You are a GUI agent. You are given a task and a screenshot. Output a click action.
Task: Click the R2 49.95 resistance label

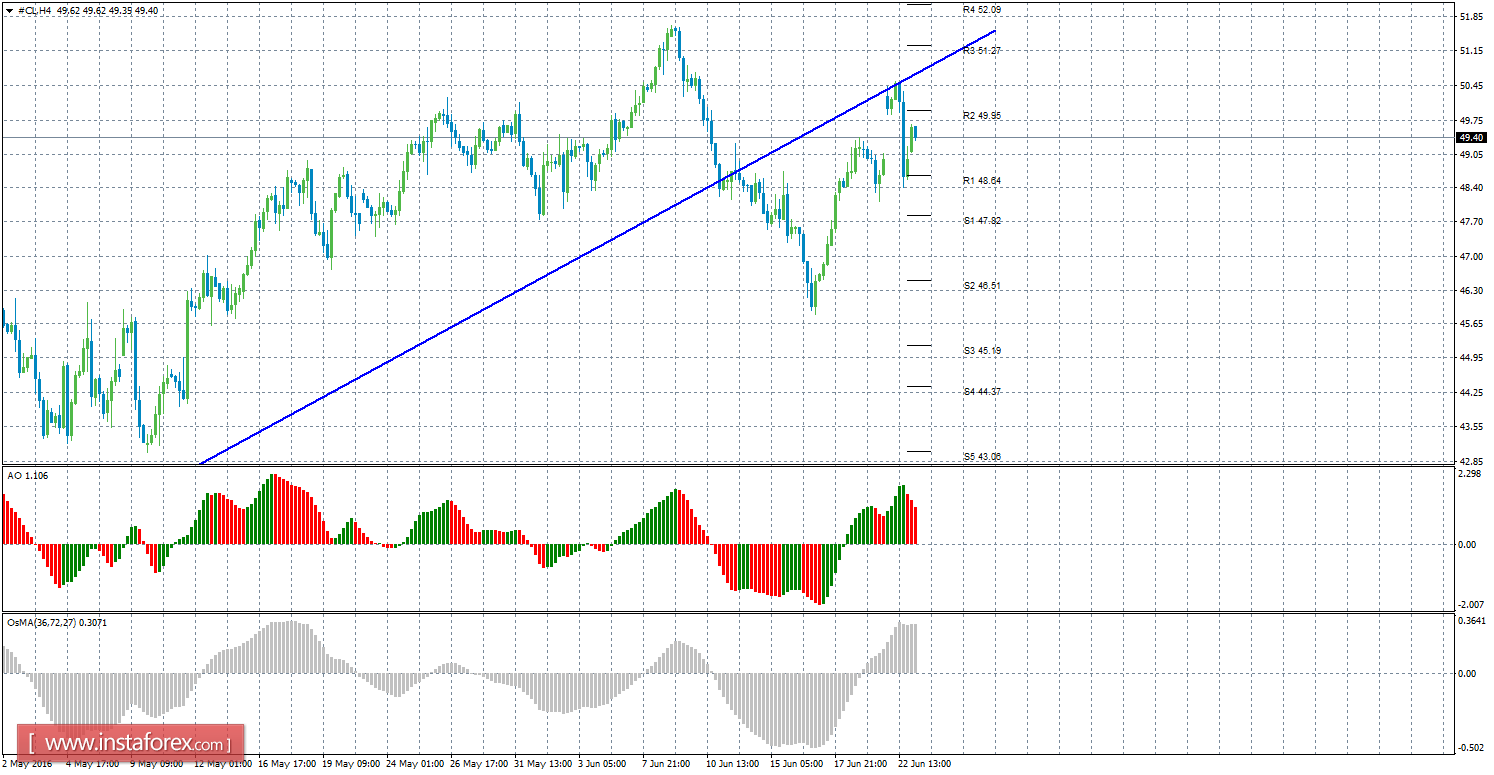(982, 116)
